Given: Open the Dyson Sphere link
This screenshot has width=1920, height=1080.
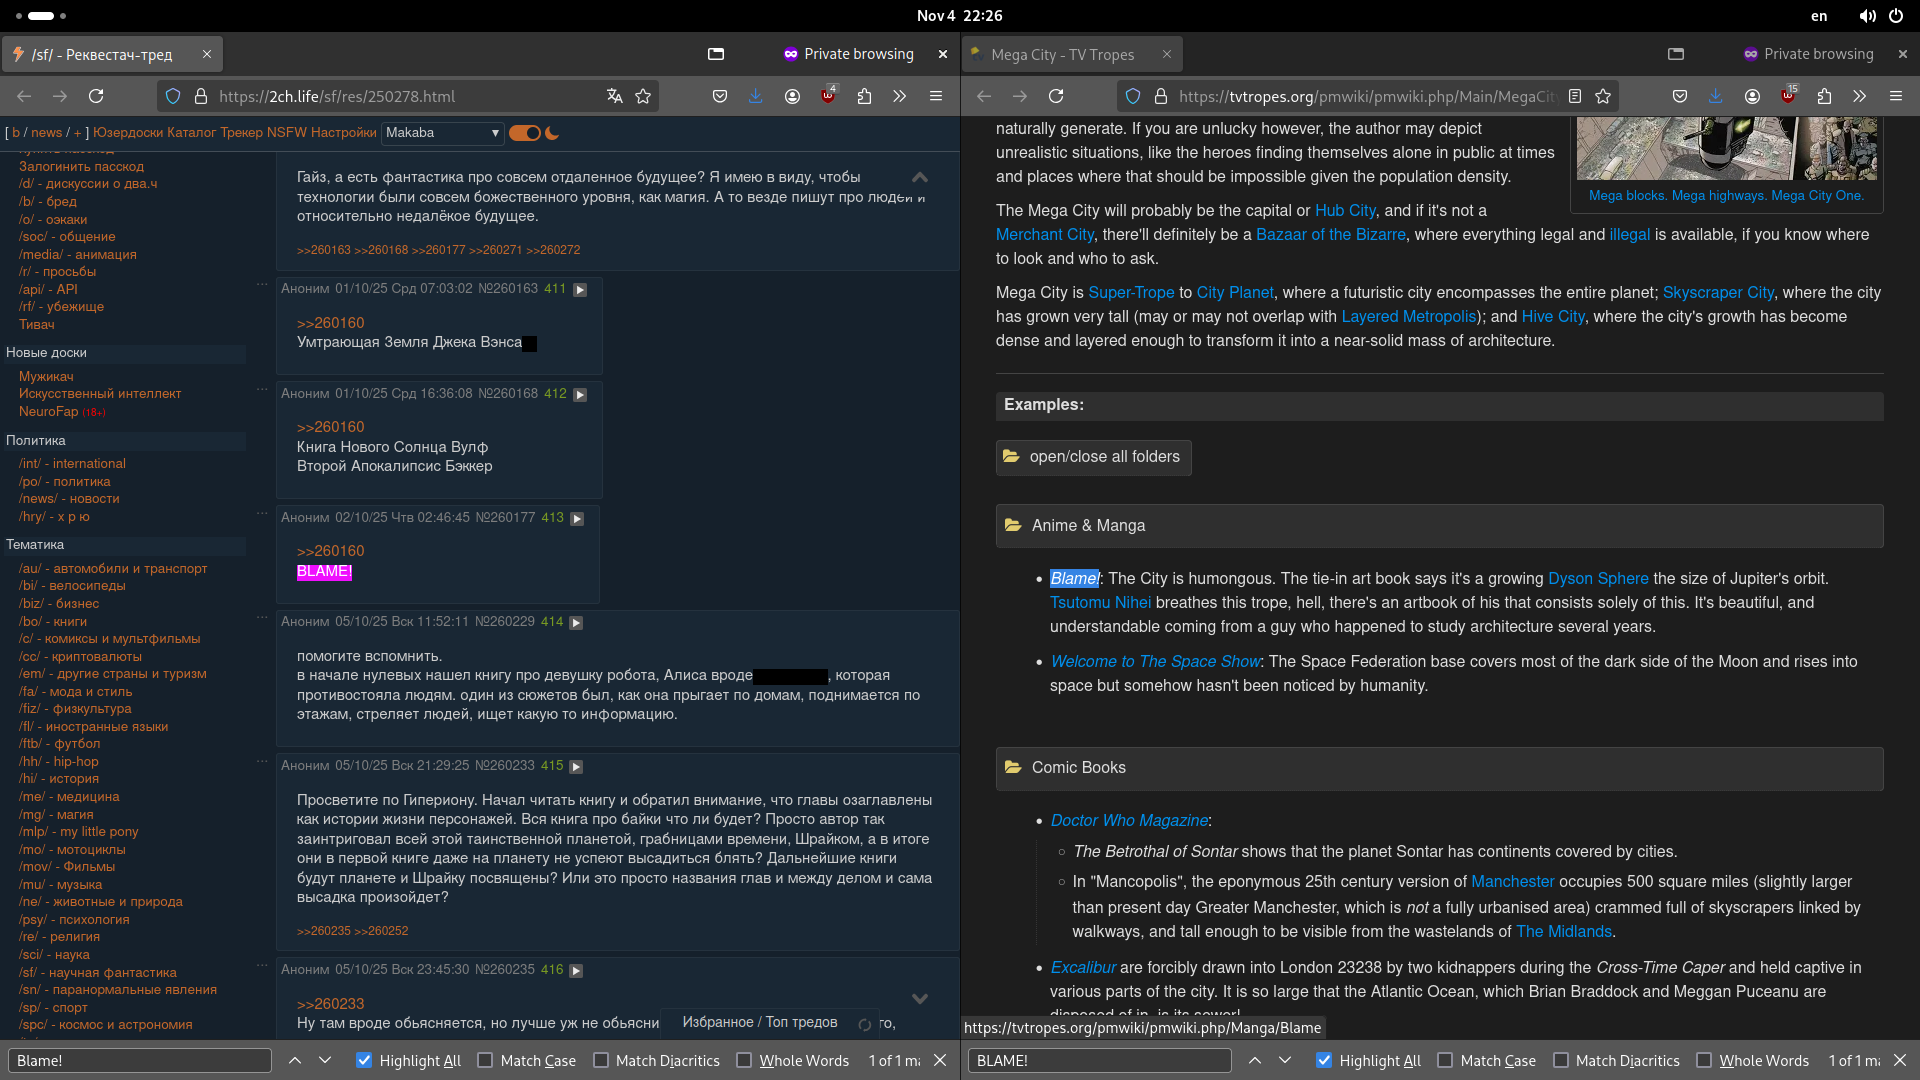Looking at the screenshot, I should (x=1597, y=578).
